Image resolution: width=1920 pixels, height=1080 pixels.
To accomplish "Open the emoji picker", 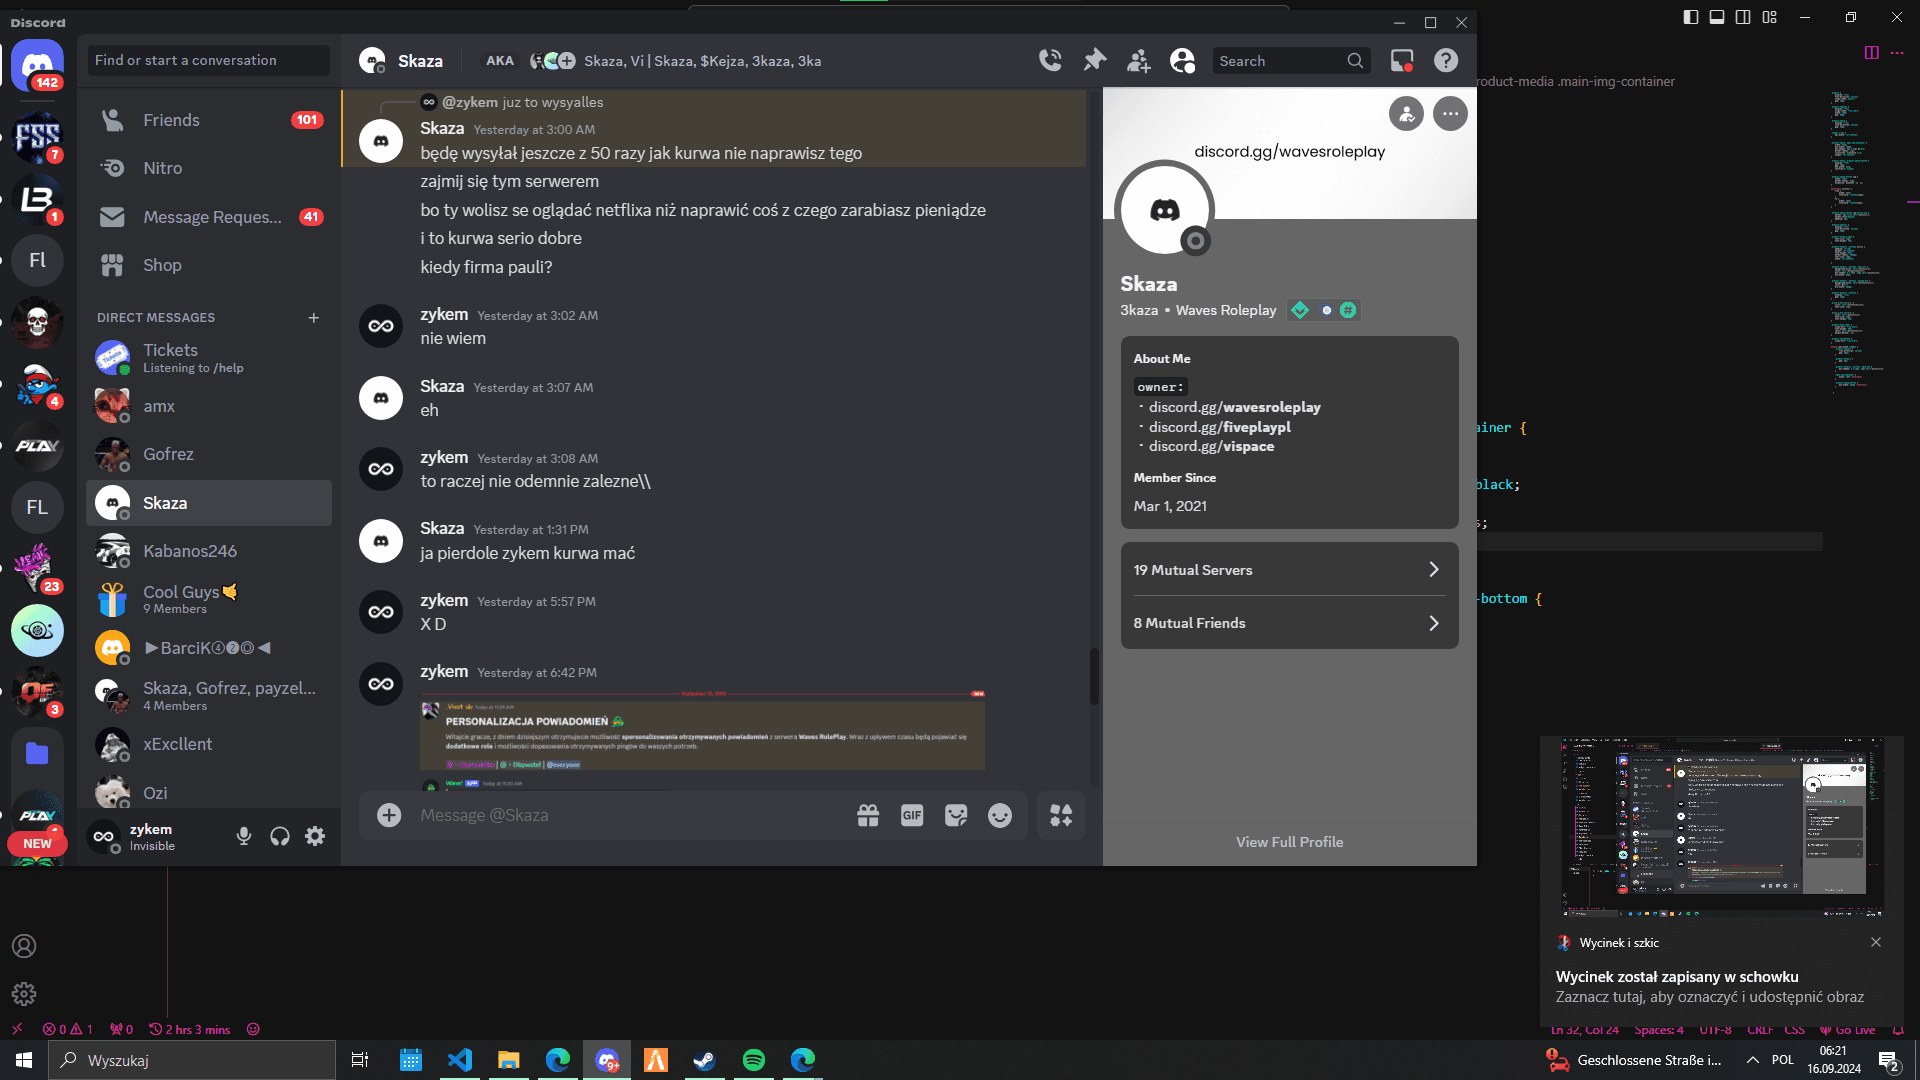I will (x=1000, y=815).
